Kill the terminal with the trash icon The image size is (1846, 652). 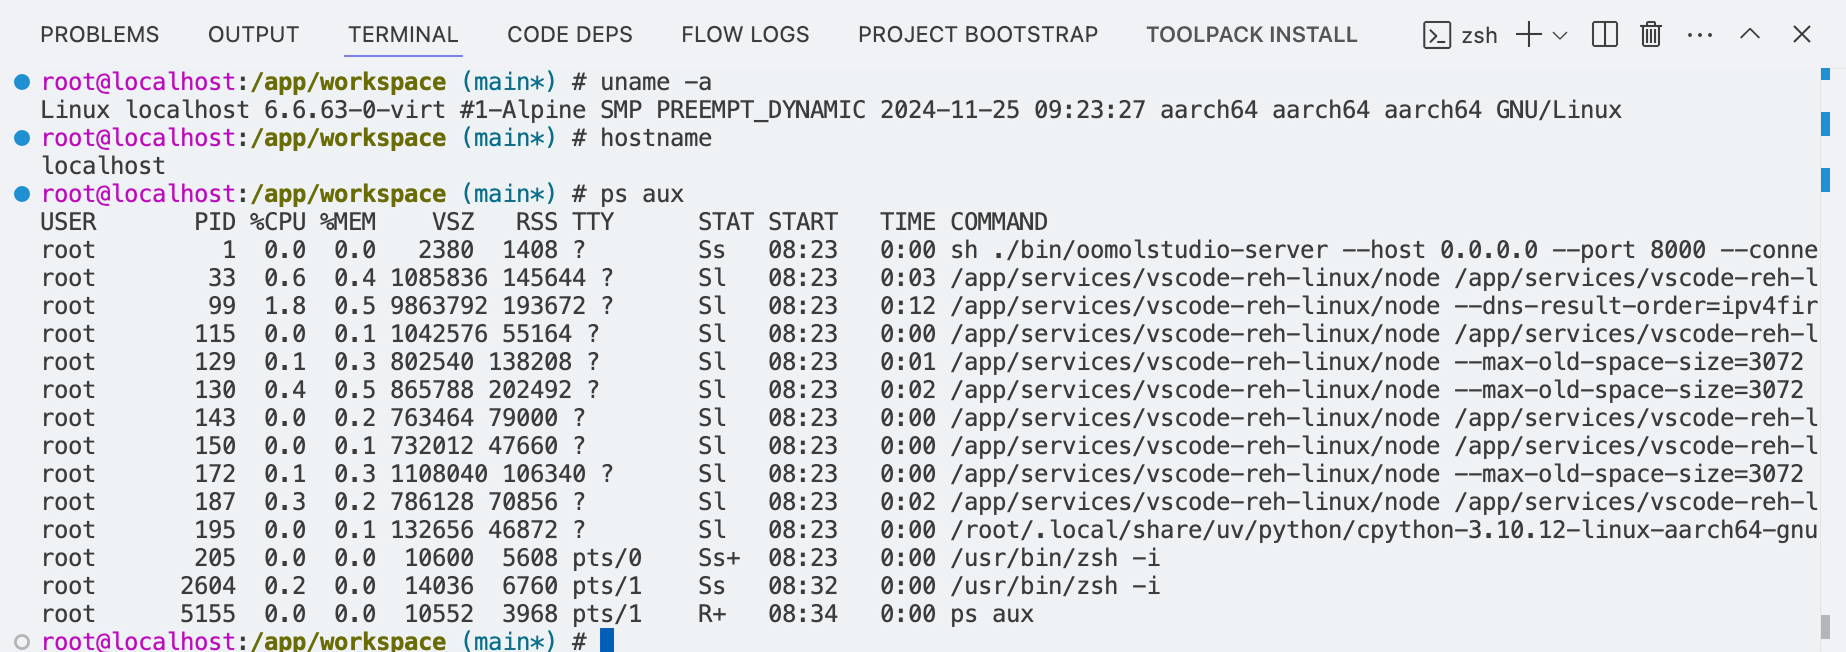tap(1651, 35)
